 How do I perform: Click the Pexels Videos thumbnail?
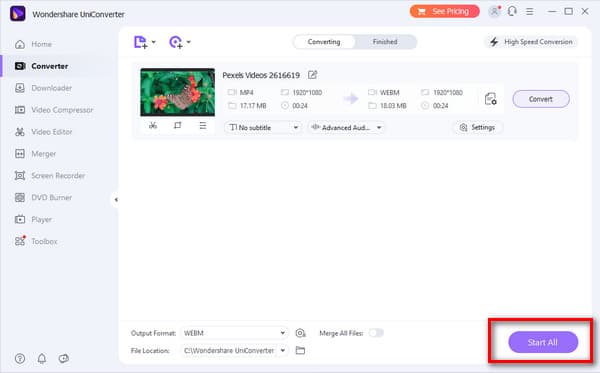(x=178, y=92)
